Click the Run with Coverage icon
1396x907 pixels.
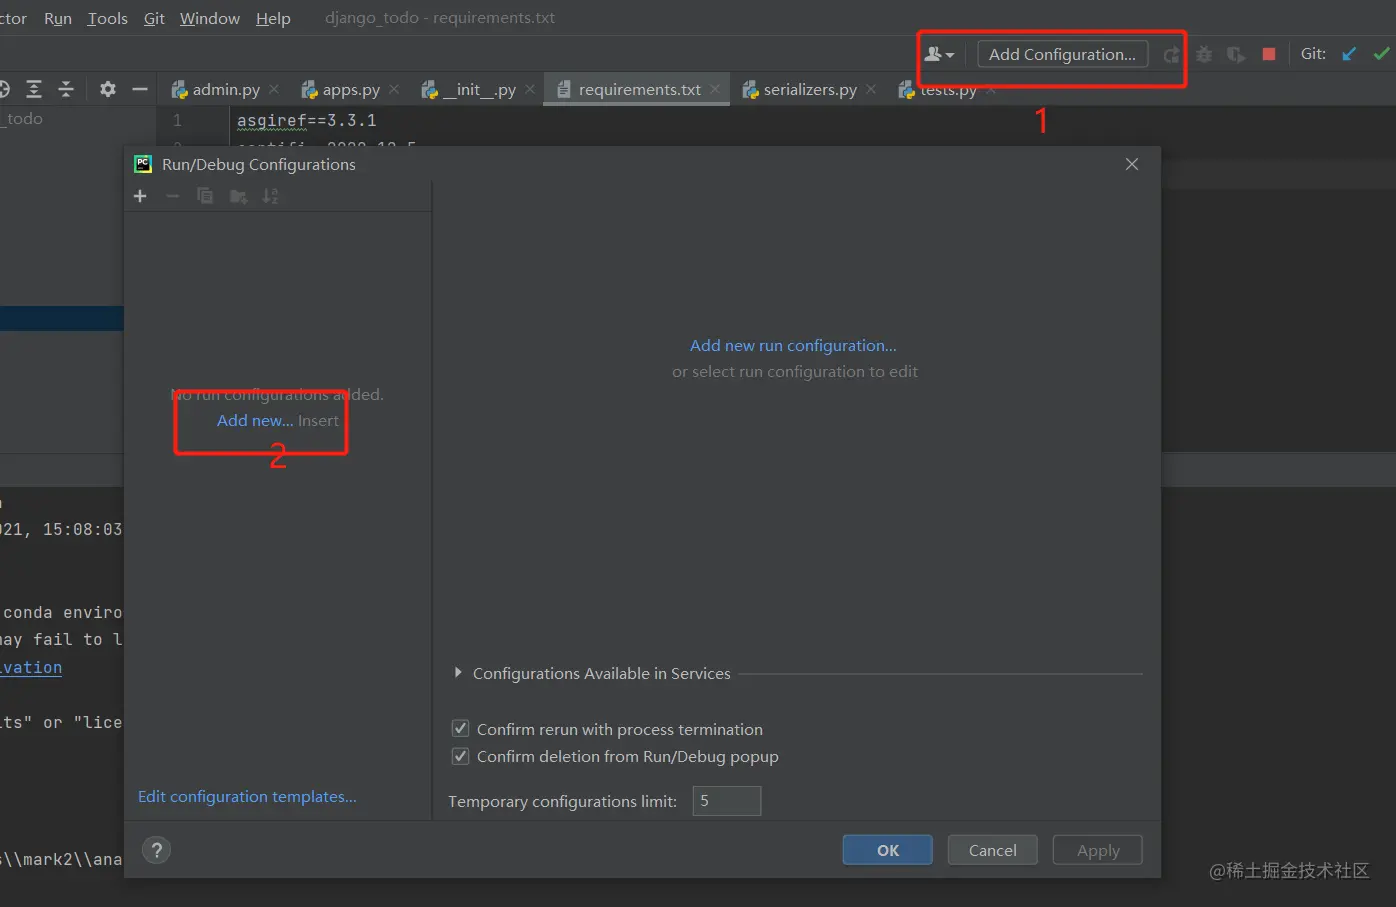click(x=1236, y=55)
